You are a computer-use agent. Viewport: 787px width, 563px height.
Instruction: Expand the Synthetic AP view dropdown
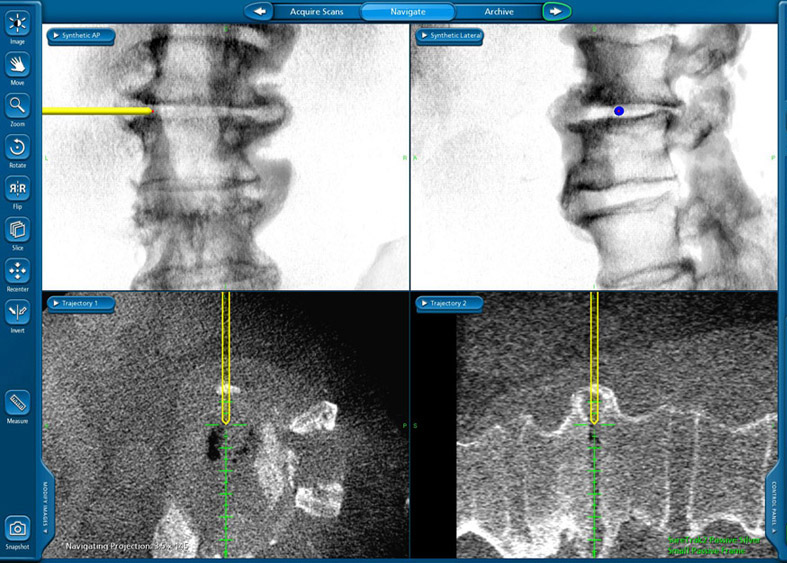tap(82, 36)
